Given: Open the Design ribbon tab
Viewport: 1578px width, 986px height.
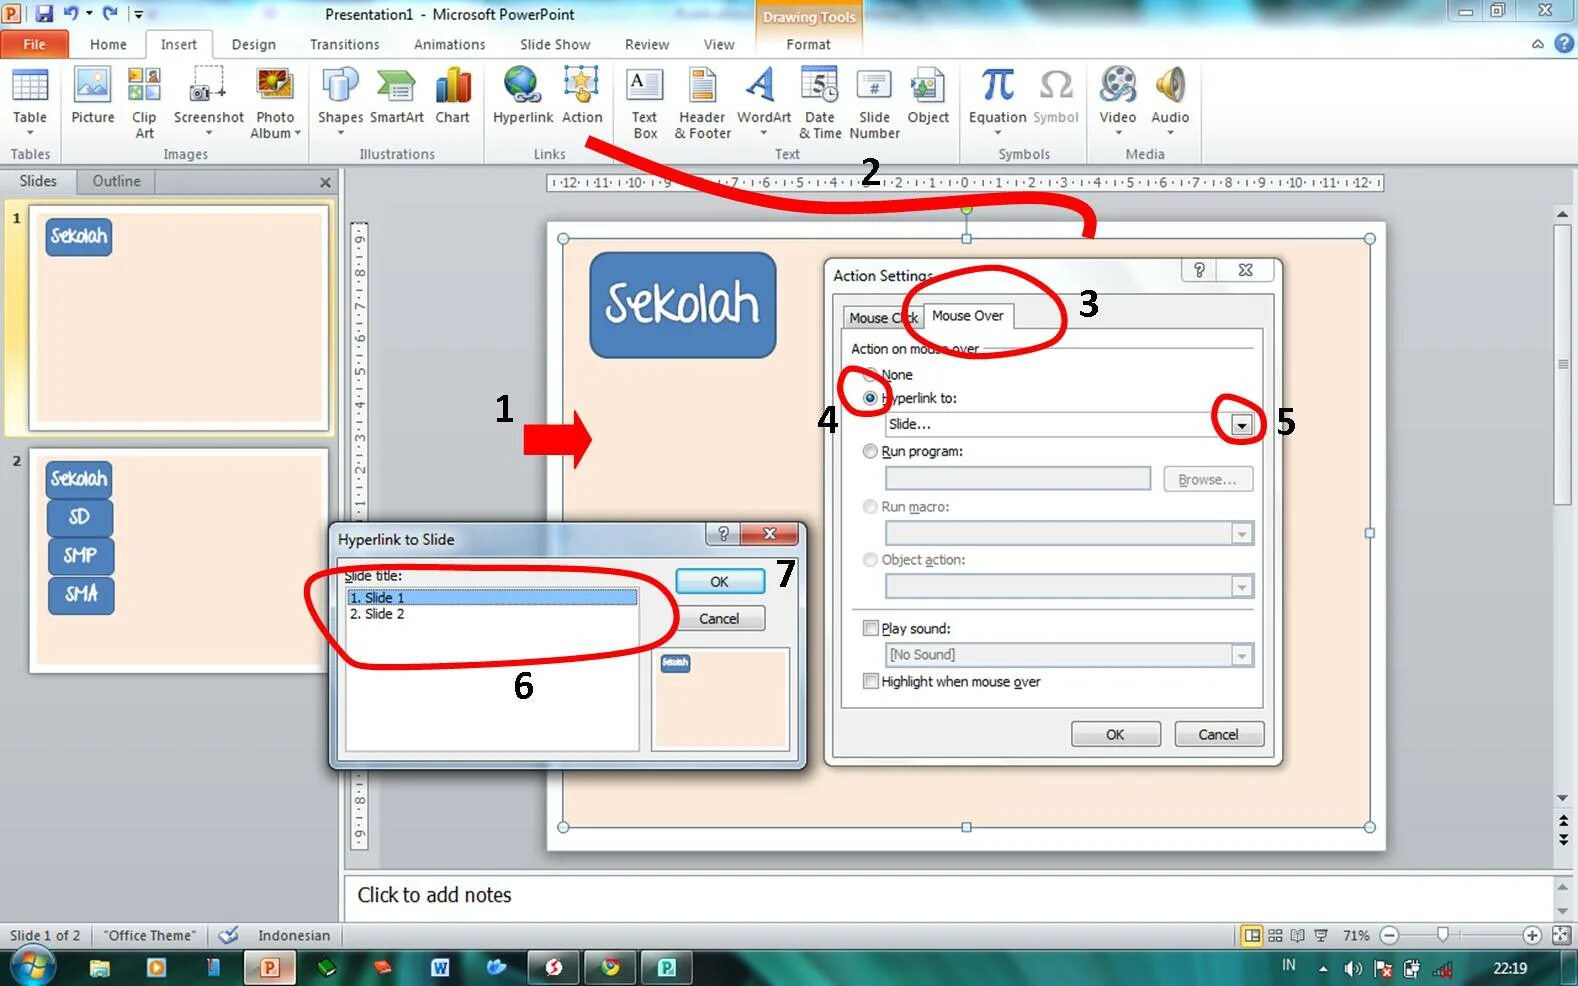Looking at the screenshot, I should [x=254, y=44].
